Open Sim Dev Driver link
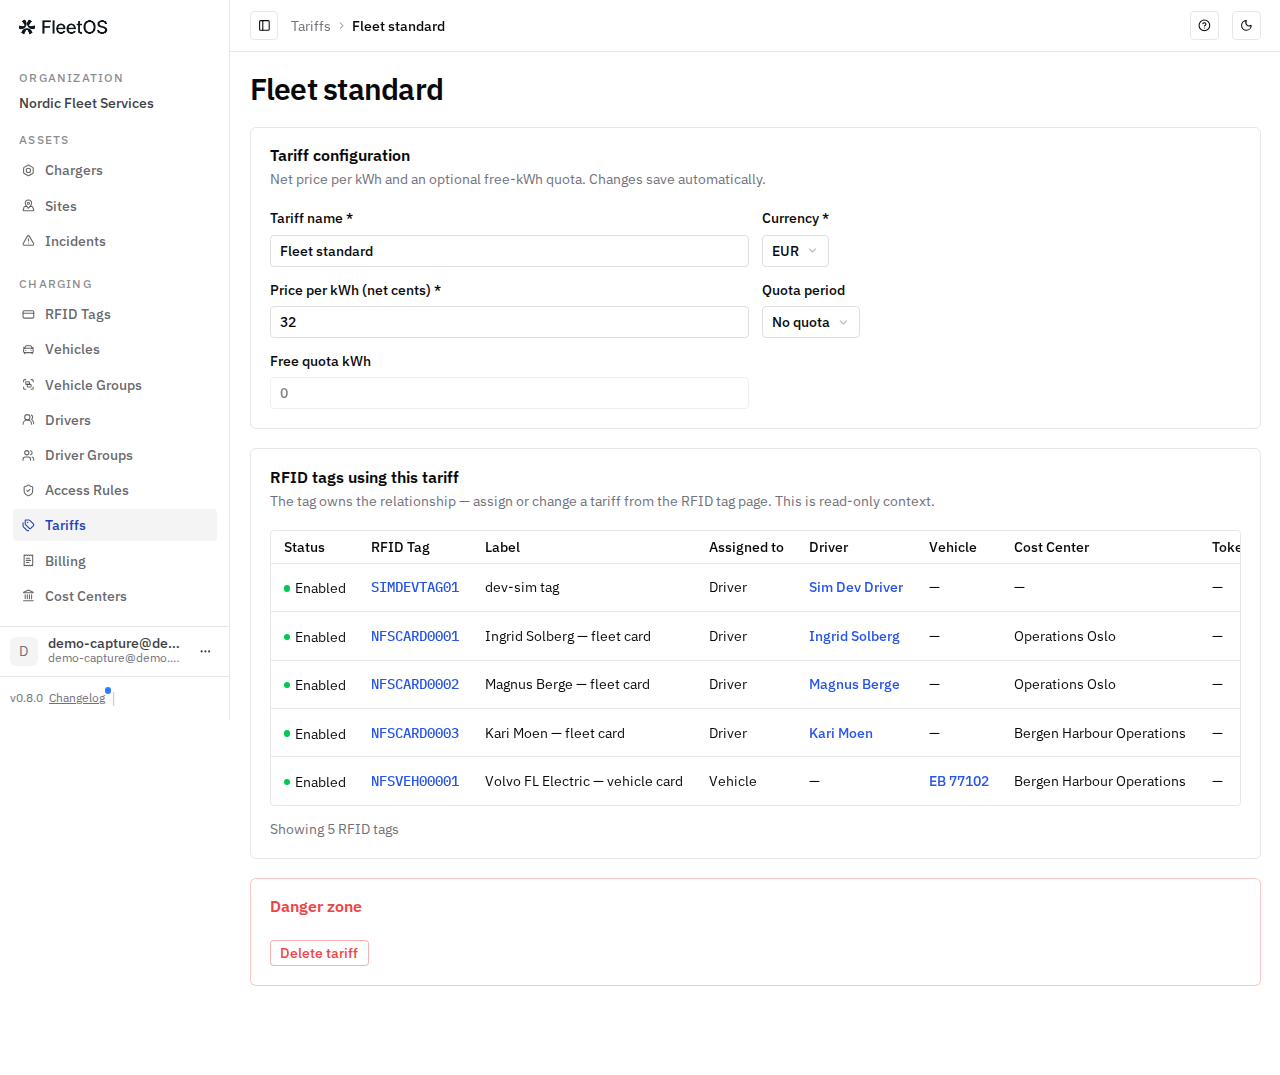 856,587
